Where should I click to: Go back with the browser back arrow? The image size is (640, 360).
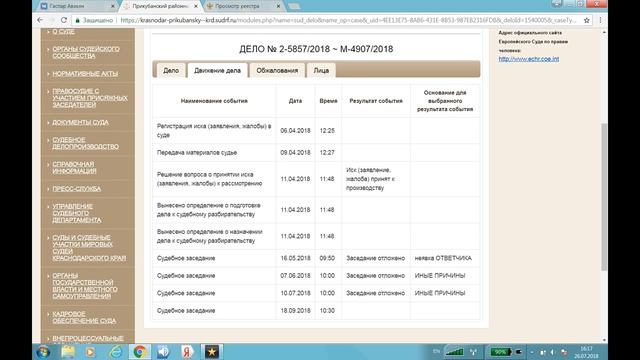(x=40, y=20)
